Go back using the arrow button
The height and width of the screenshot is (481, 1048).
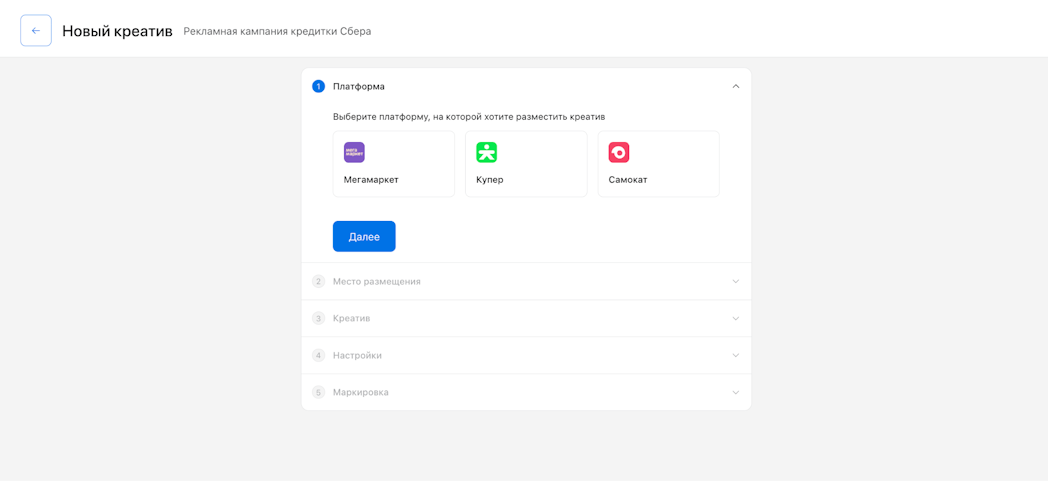coord(36,31)
